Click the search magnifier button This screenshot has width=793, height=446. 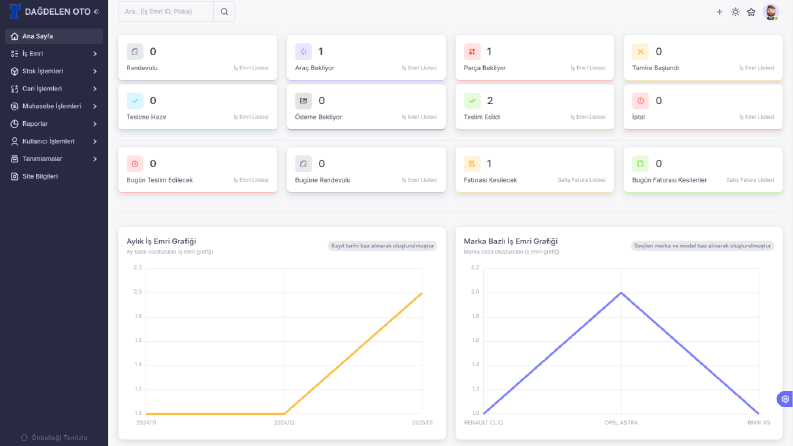(224, 12)
